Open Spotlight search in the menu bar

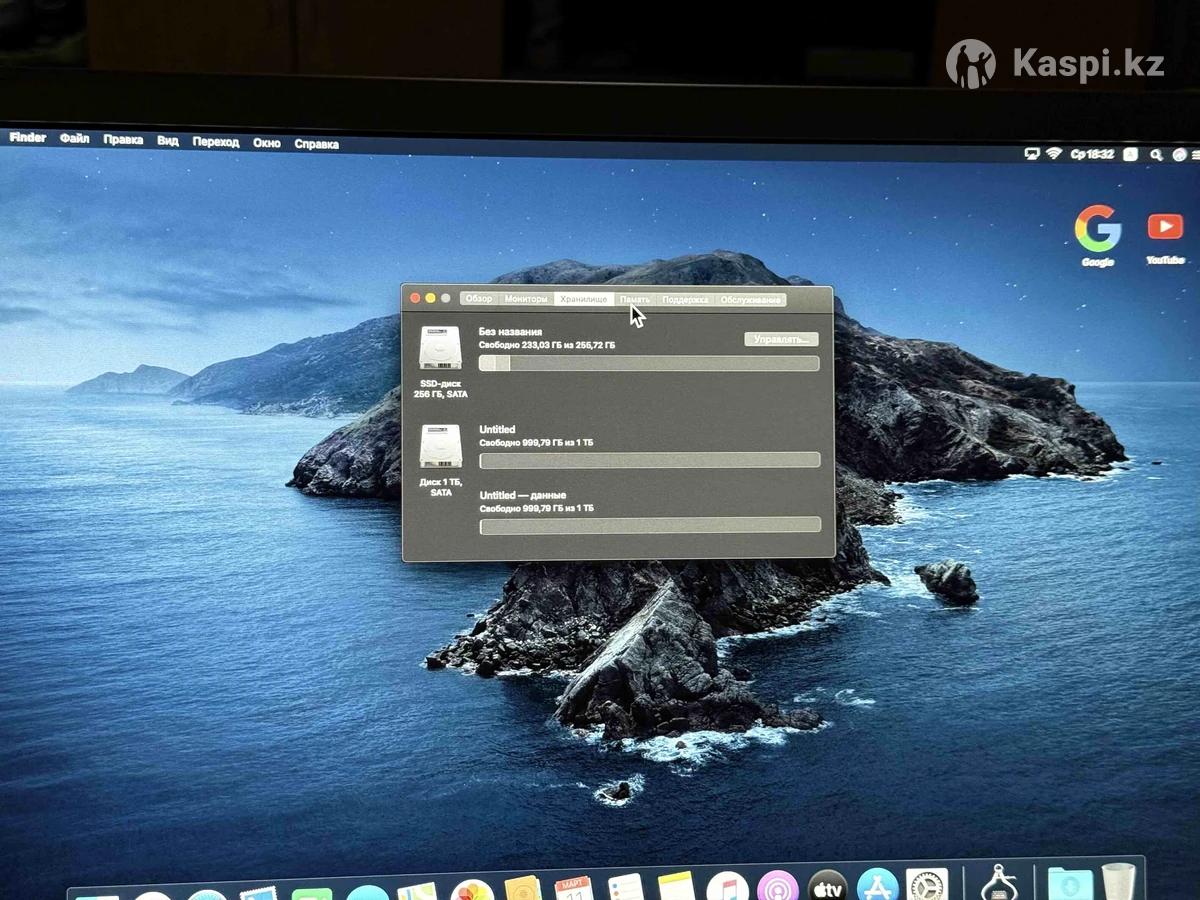1156,155
